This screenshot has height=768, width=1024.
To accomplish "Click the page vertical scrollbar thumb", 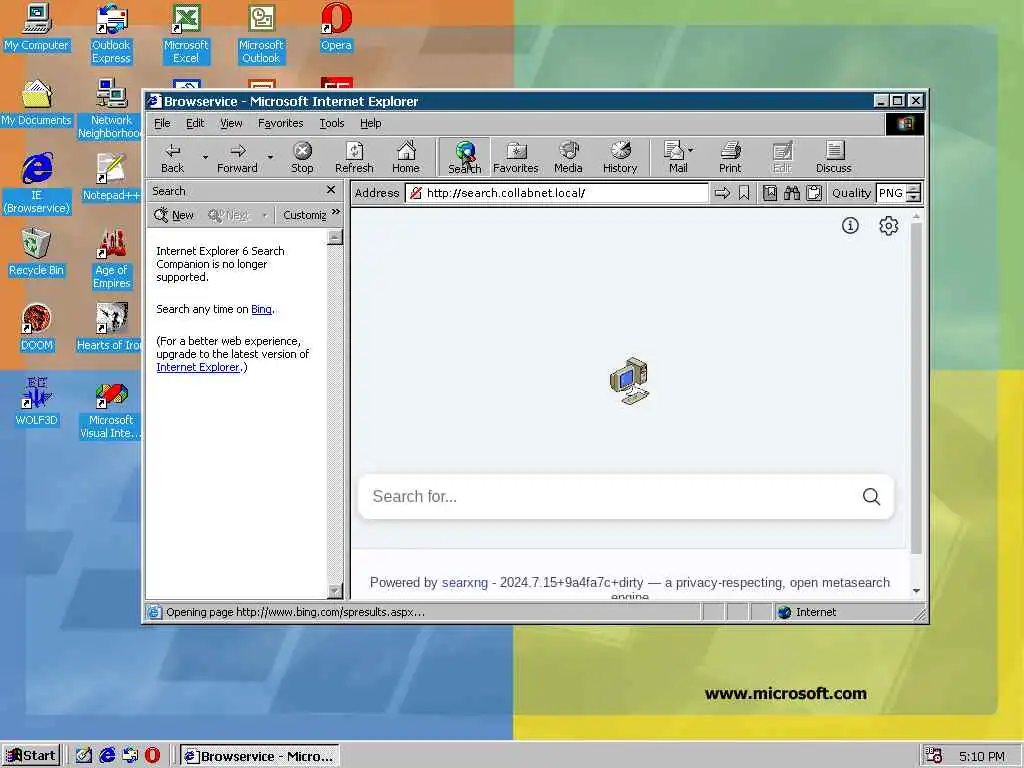I will tap(916, 388).
